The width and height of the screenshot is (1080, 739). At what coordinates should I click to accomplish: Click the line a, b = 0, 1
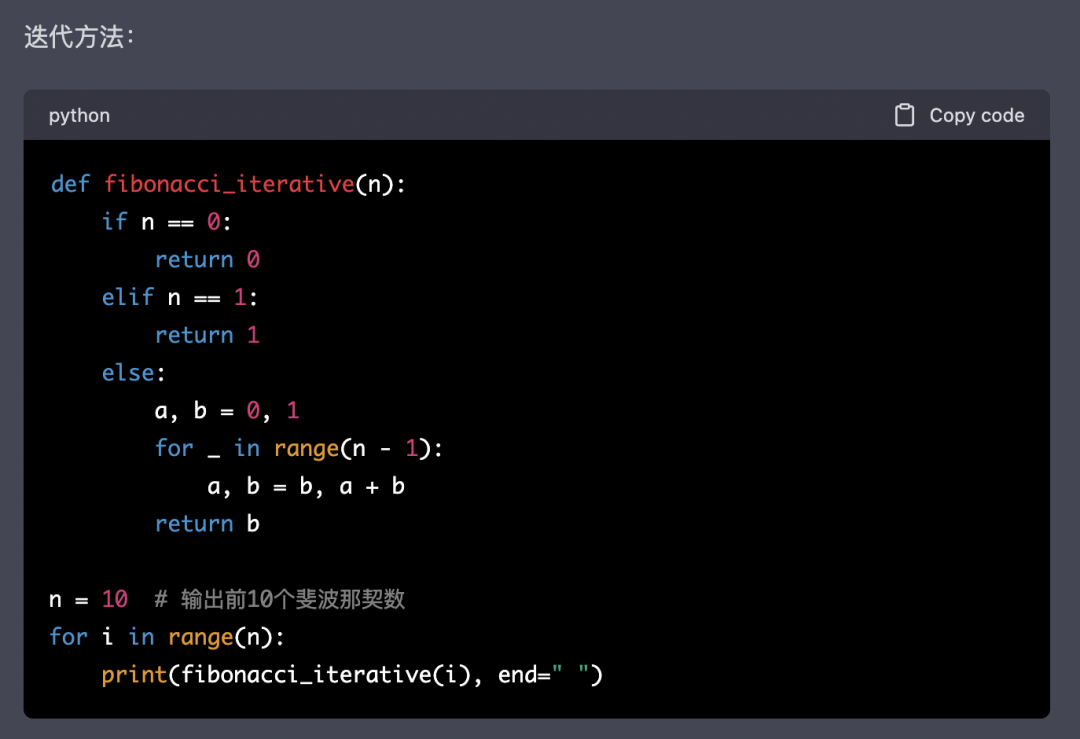coord(227,410)
